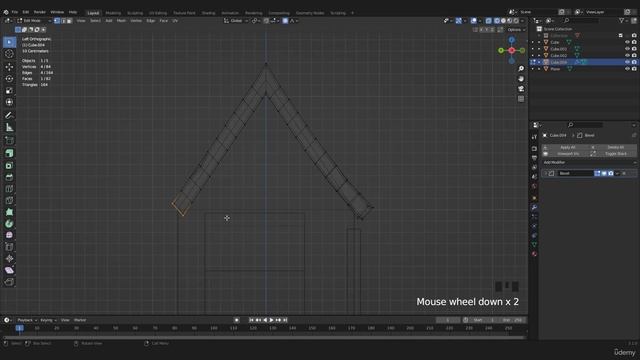The image size is (640, 360).
Task: Select the Bevel tool in toolbar
Action: coord(9,177)
